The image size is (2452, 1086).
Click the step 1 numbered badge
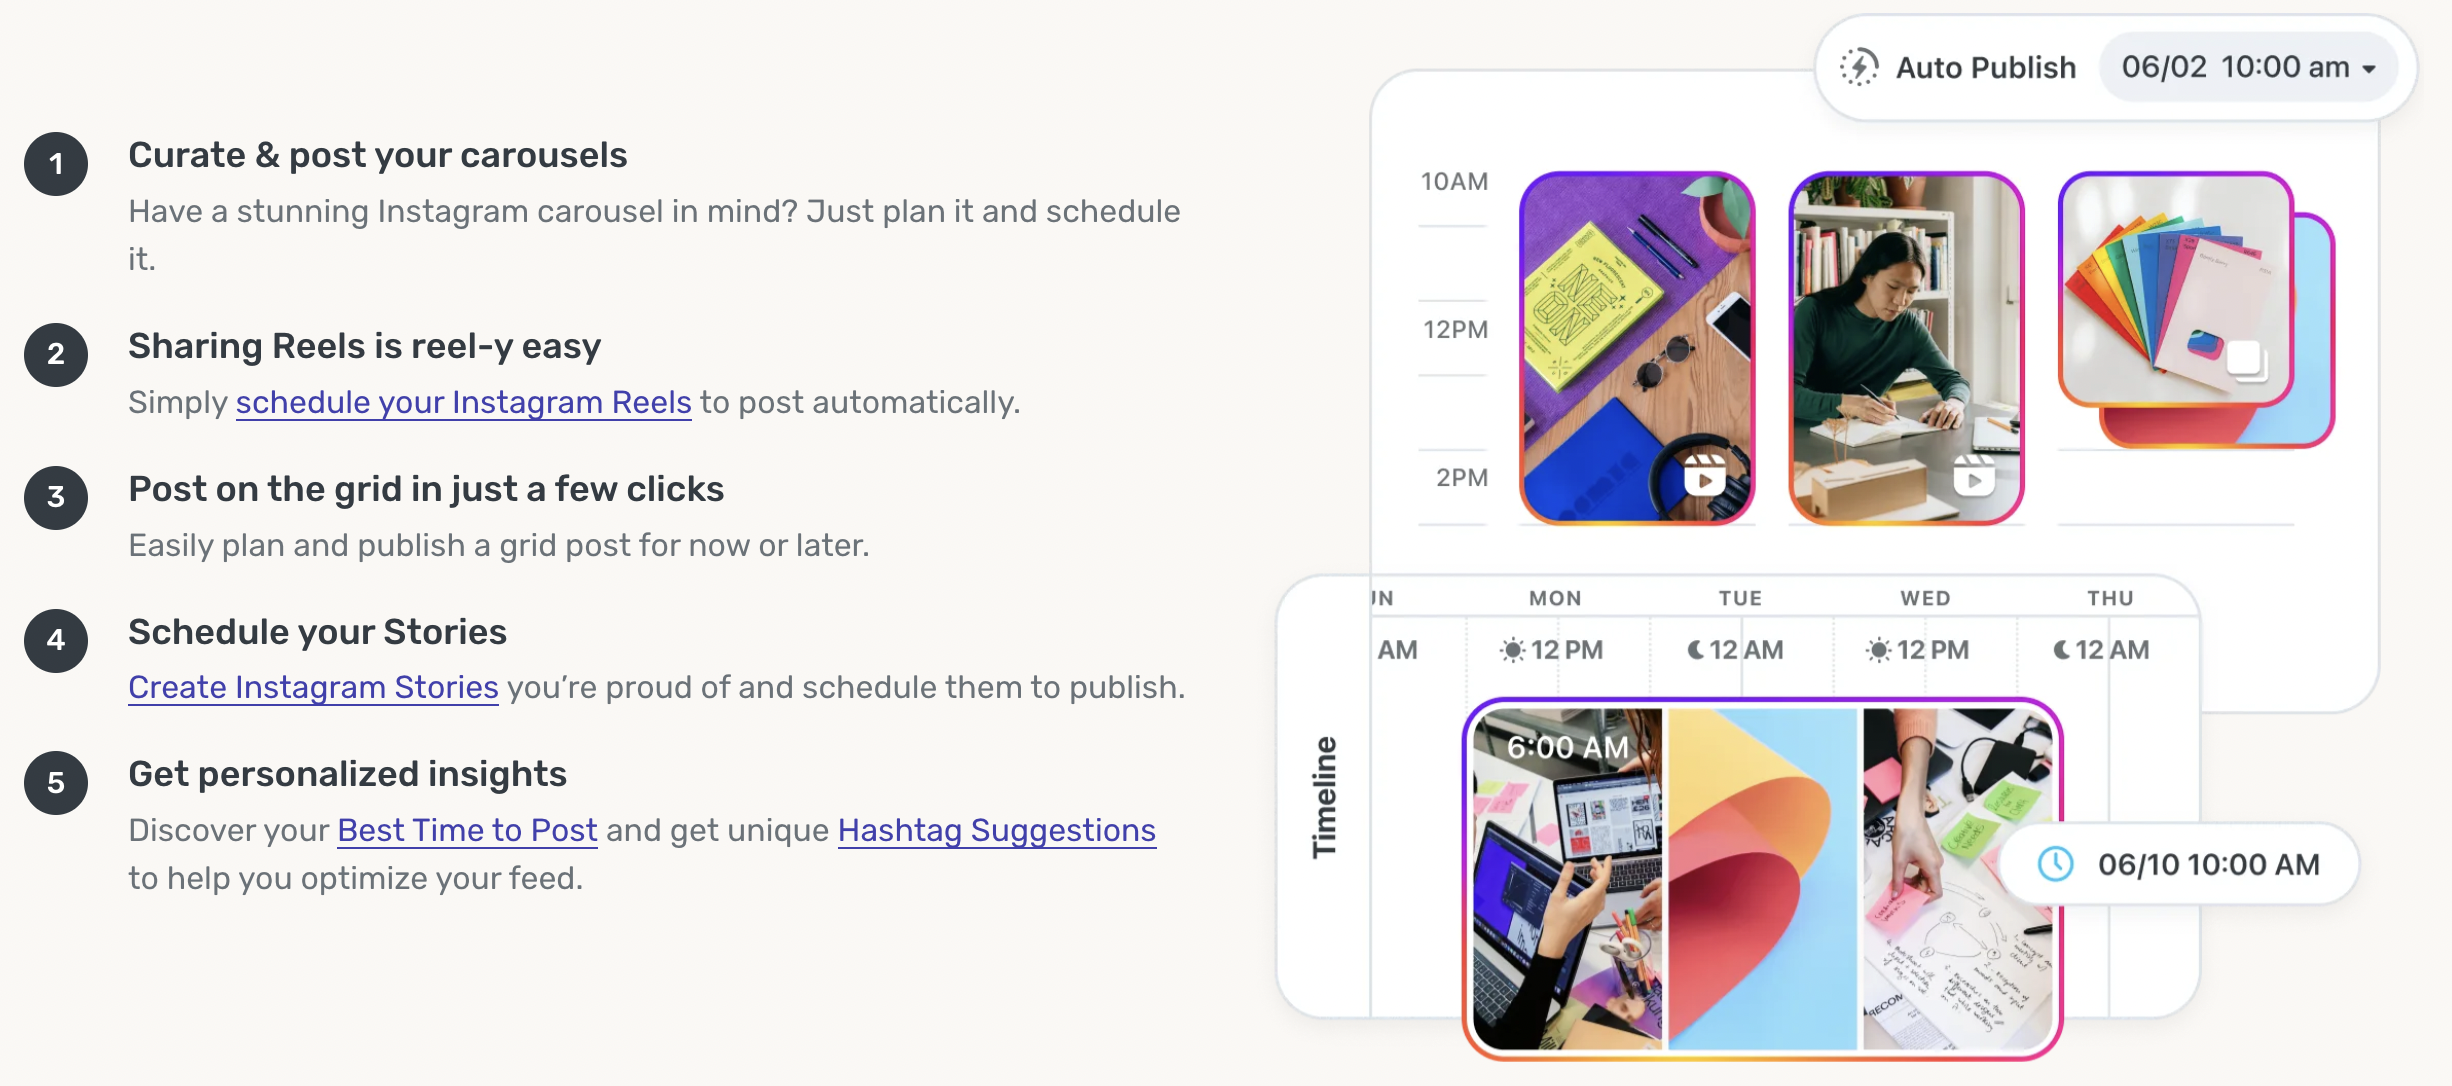(56, 167)
